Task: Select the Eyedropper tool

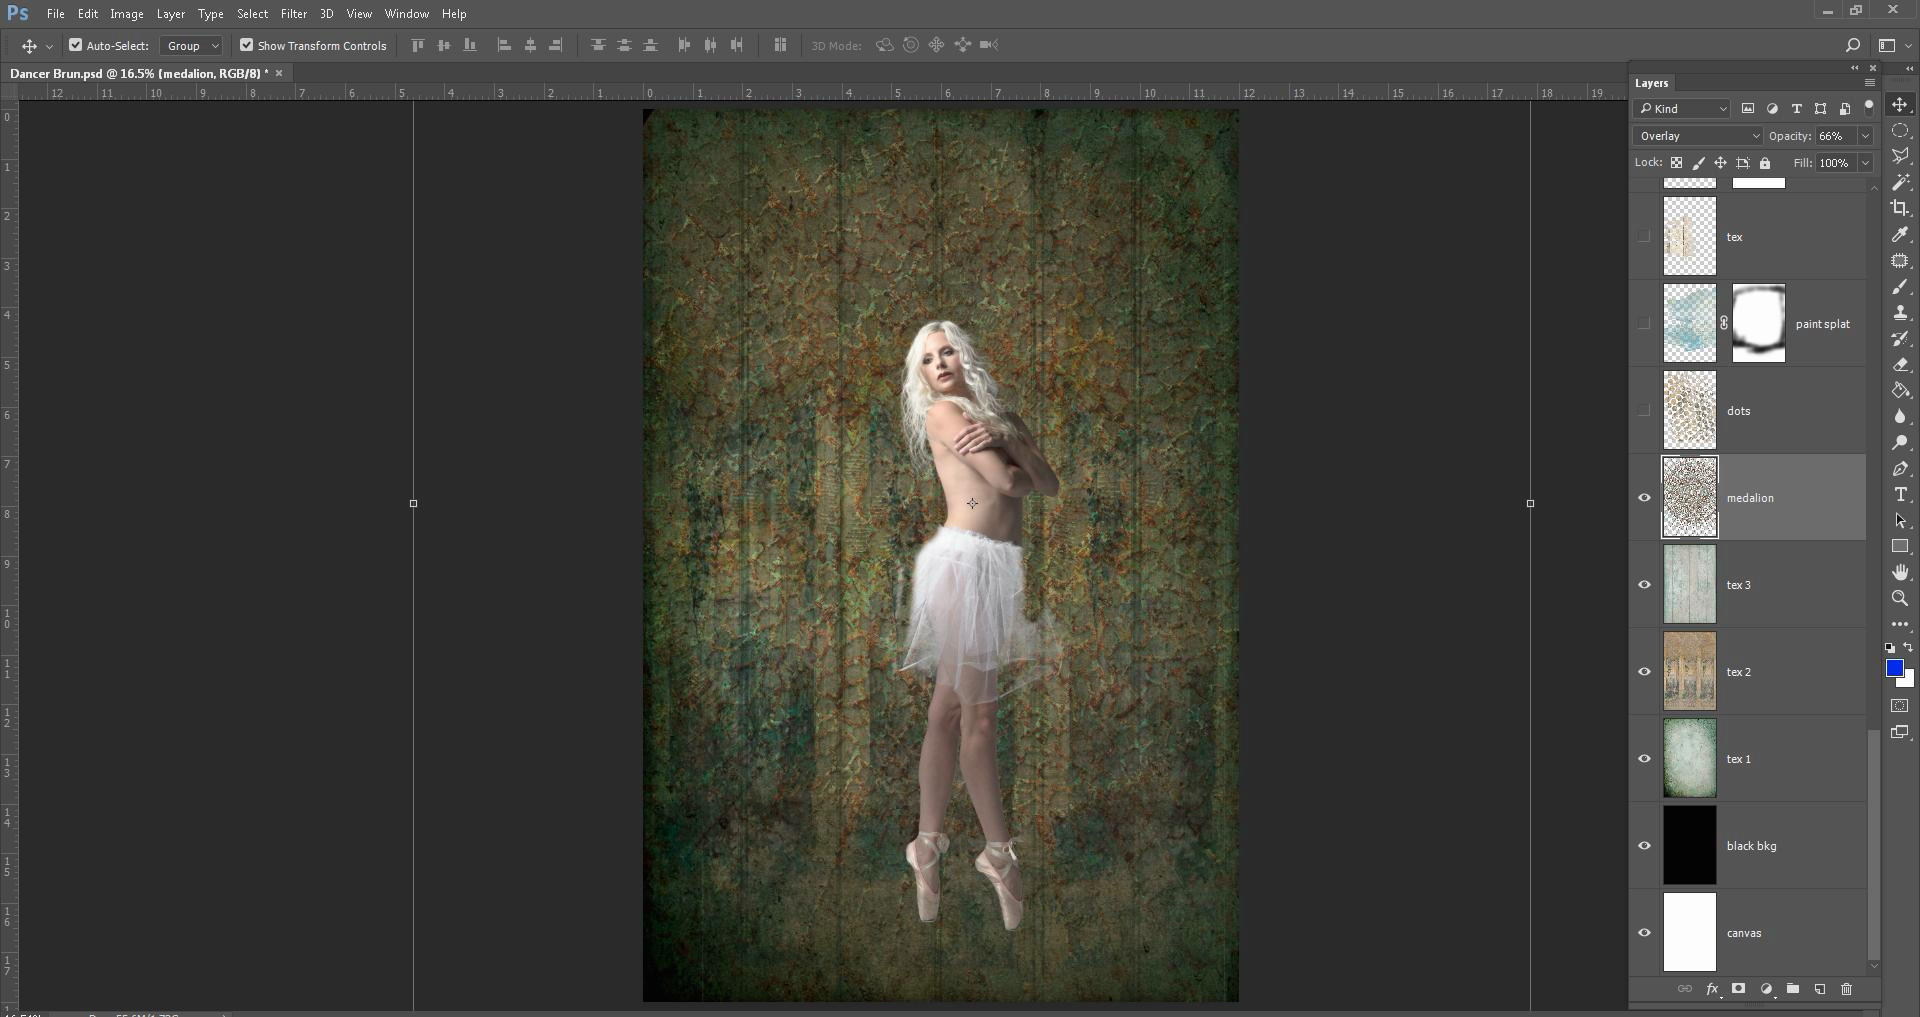Action: click(x=1900, y=234)
